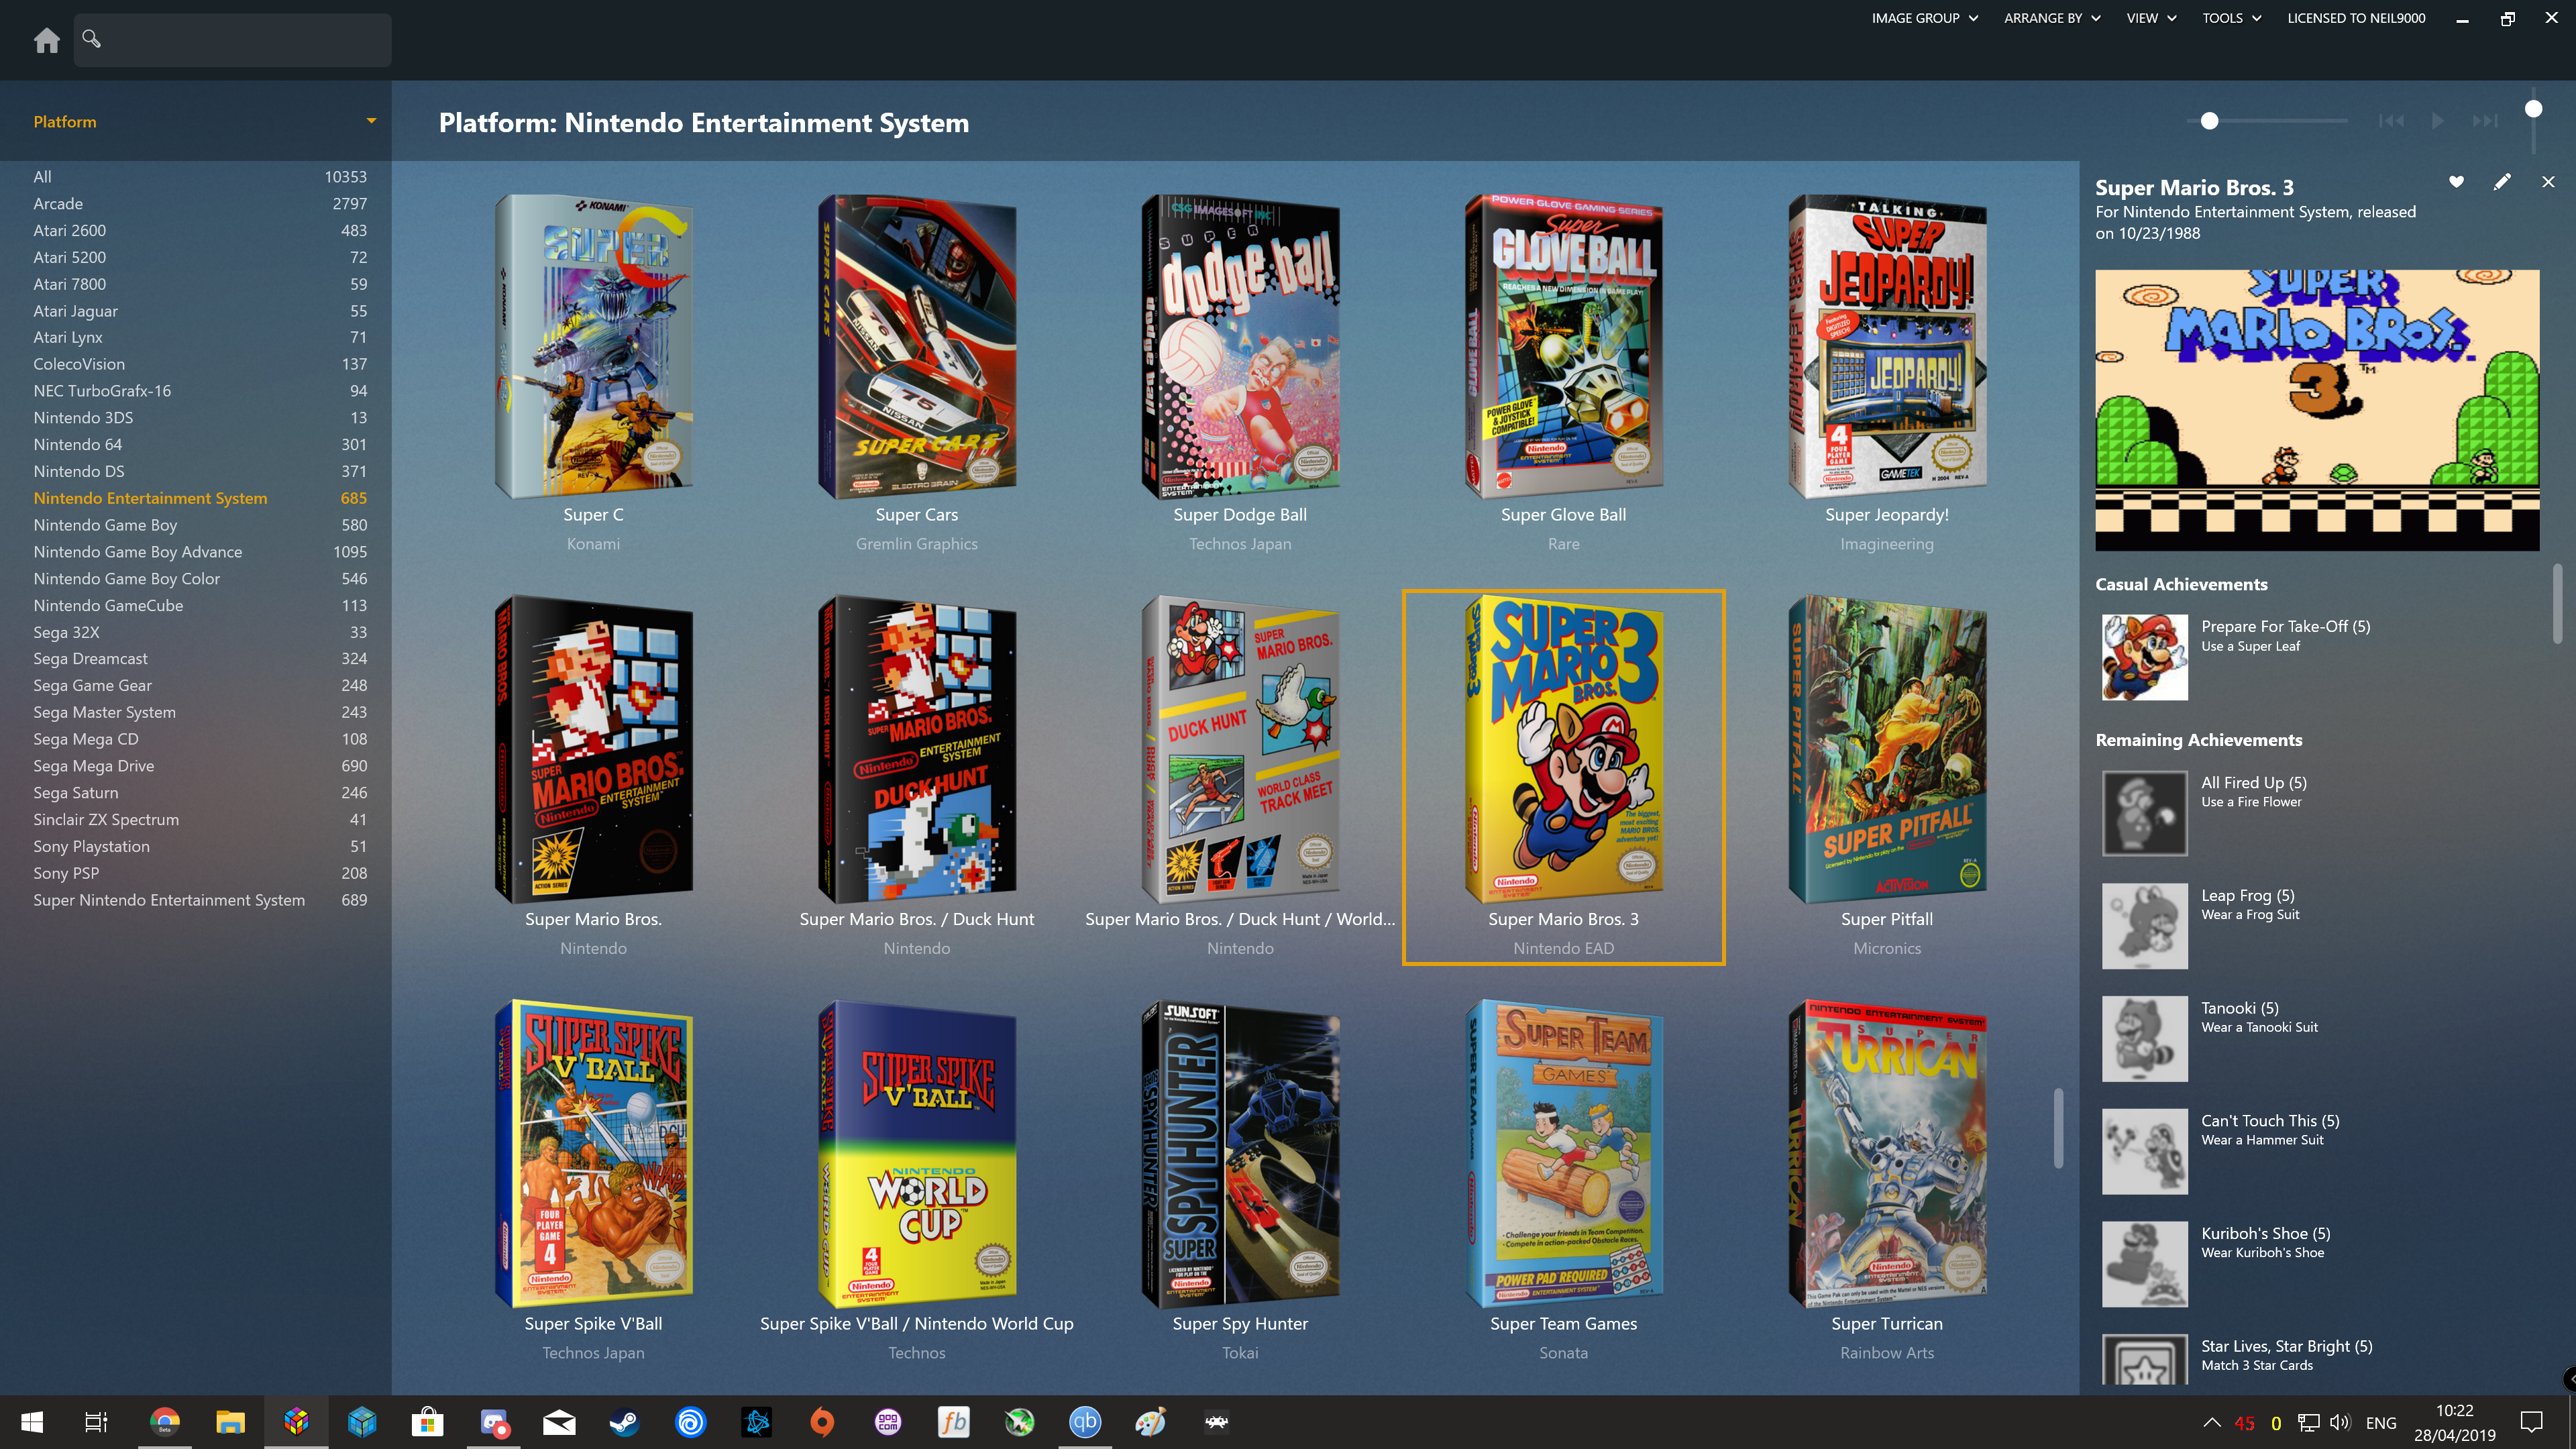This screenshot has height=1449, width=2576.
Task: Select the Super C box art
Action: (594, 346)
